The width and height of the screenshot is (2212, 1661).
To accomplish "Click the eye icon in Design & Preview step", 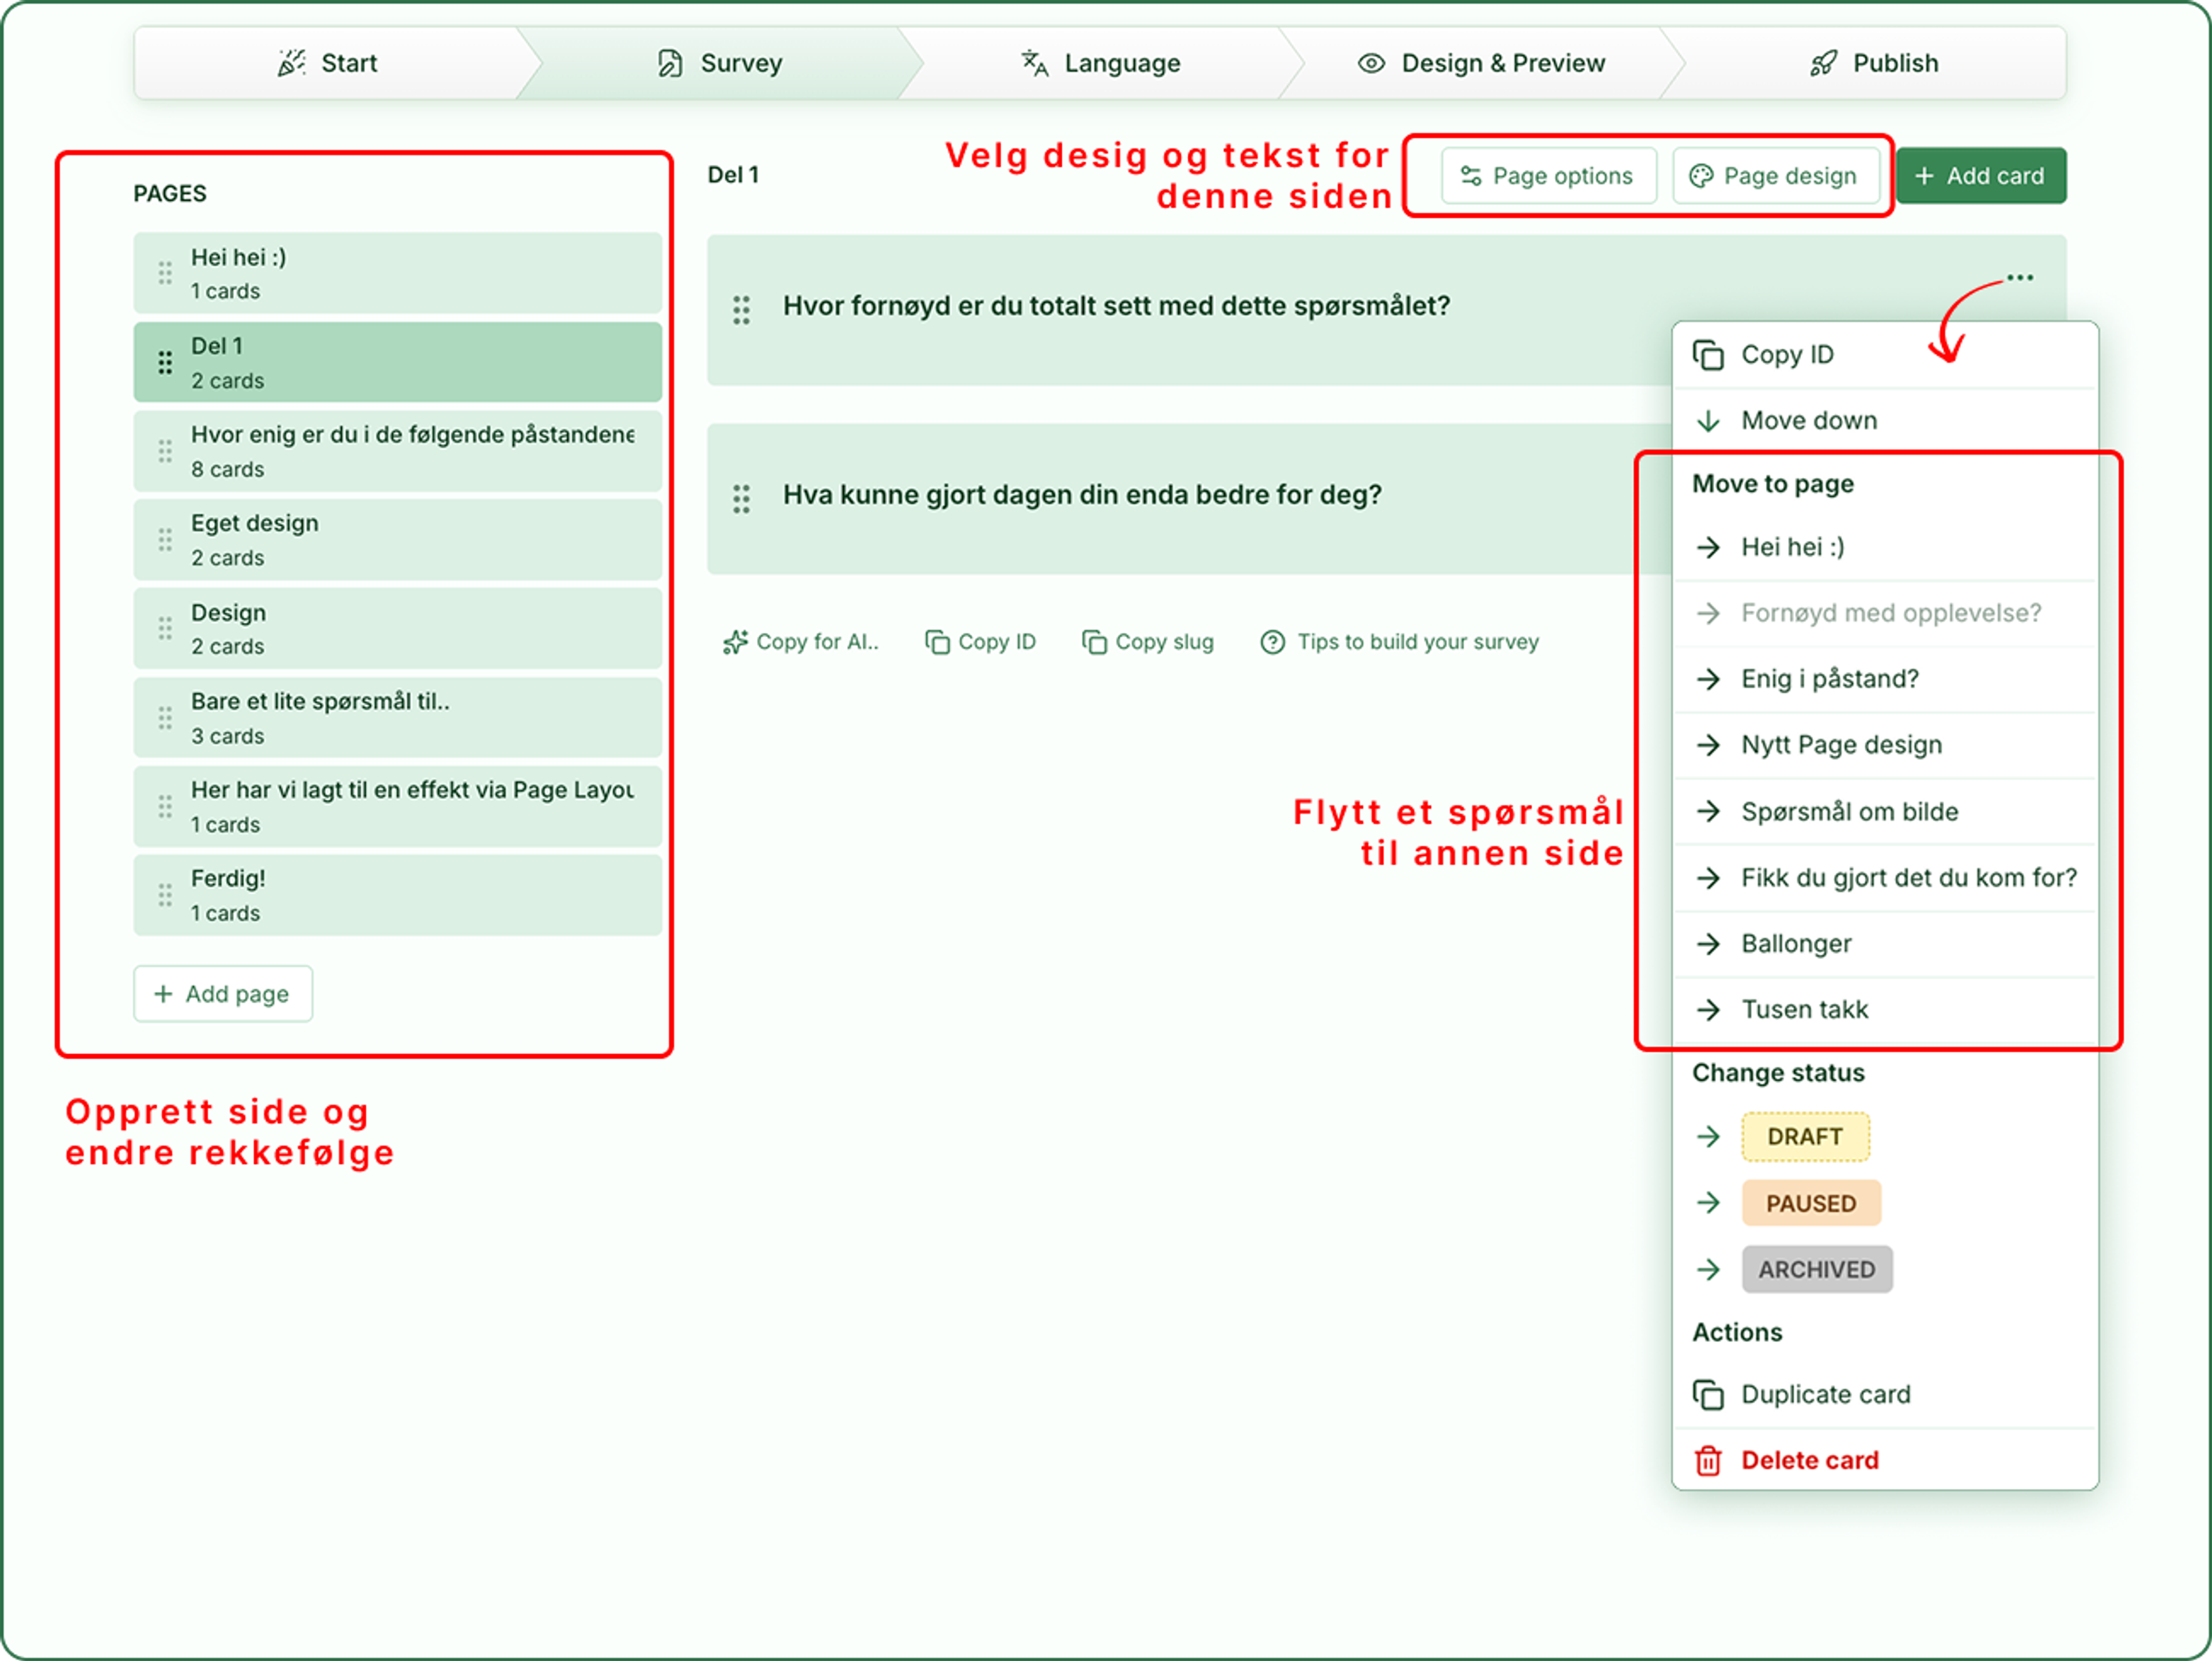I will 1371,63.
